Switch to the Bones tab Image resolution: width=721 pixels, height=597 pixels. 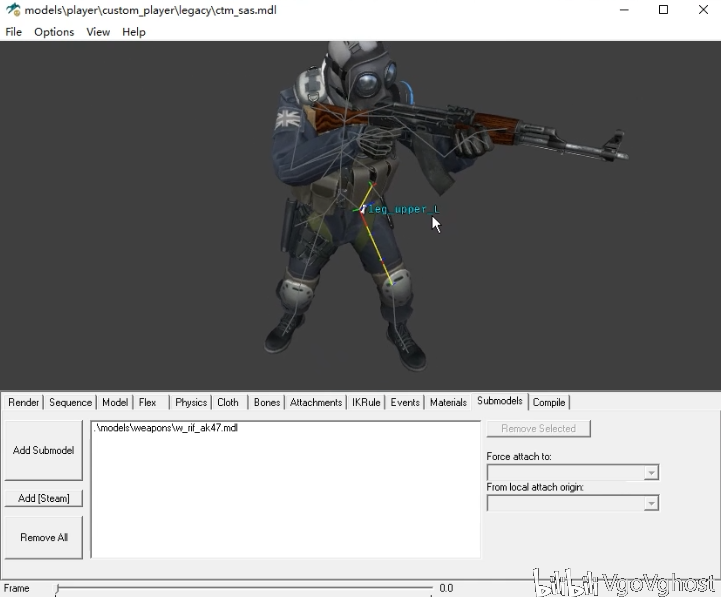point(267,402)
